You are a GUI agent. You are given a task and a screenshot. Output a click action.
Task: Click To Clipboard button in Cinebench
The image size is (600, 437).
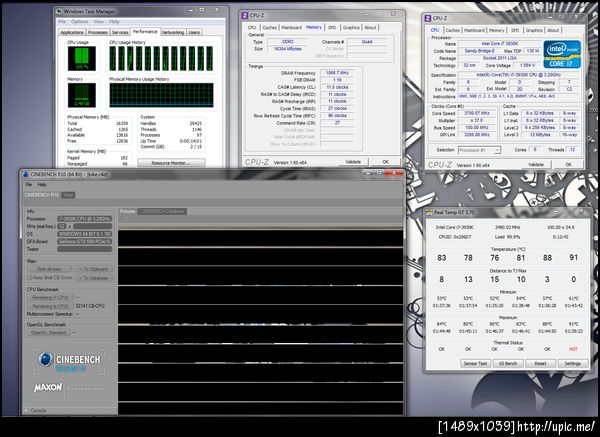[93, 269]
